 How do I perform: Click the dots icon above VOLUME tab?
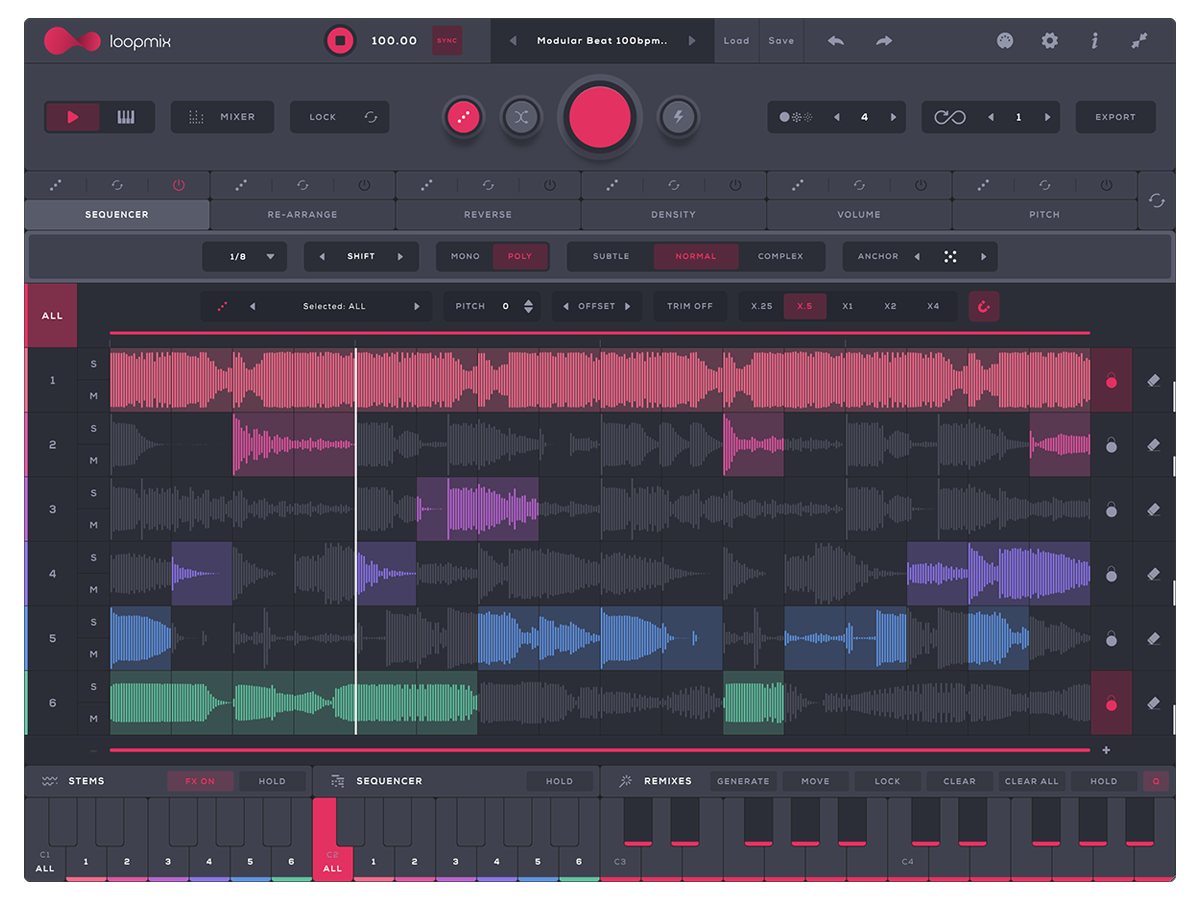tap(798, 185)
